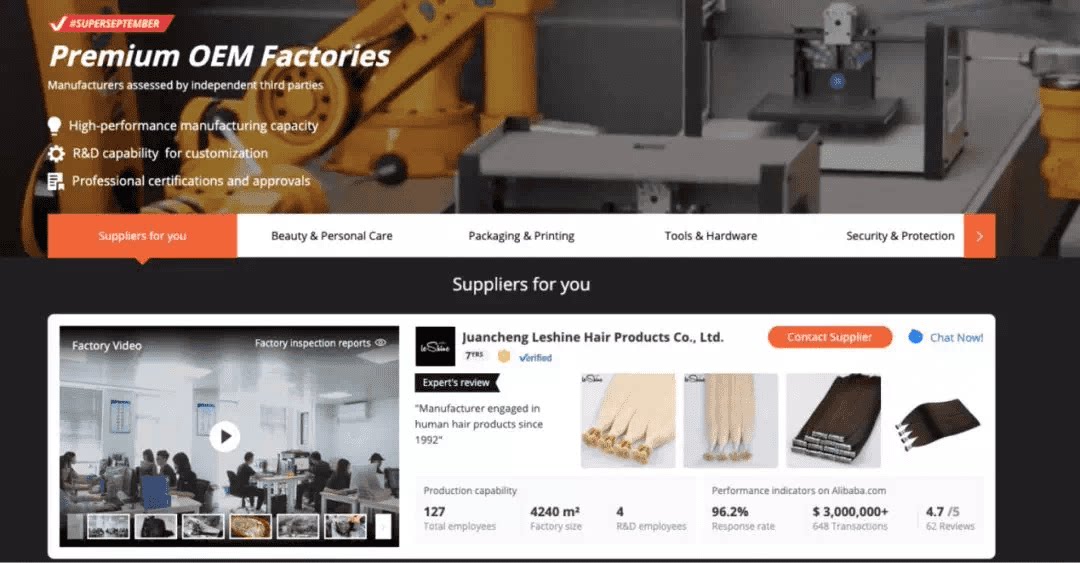The image size is (1080, 563).
Task: Open Juancheng Leshine Hair Products company link
Action: click(x=593, y=337)
